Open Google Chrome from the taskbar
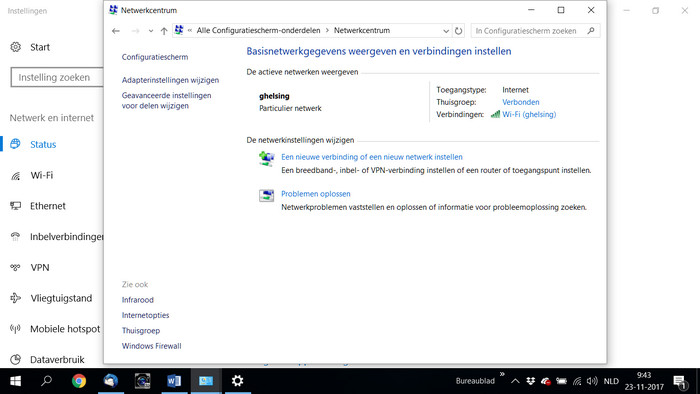The height and width of the screenshot is (394, 700). 79,381
